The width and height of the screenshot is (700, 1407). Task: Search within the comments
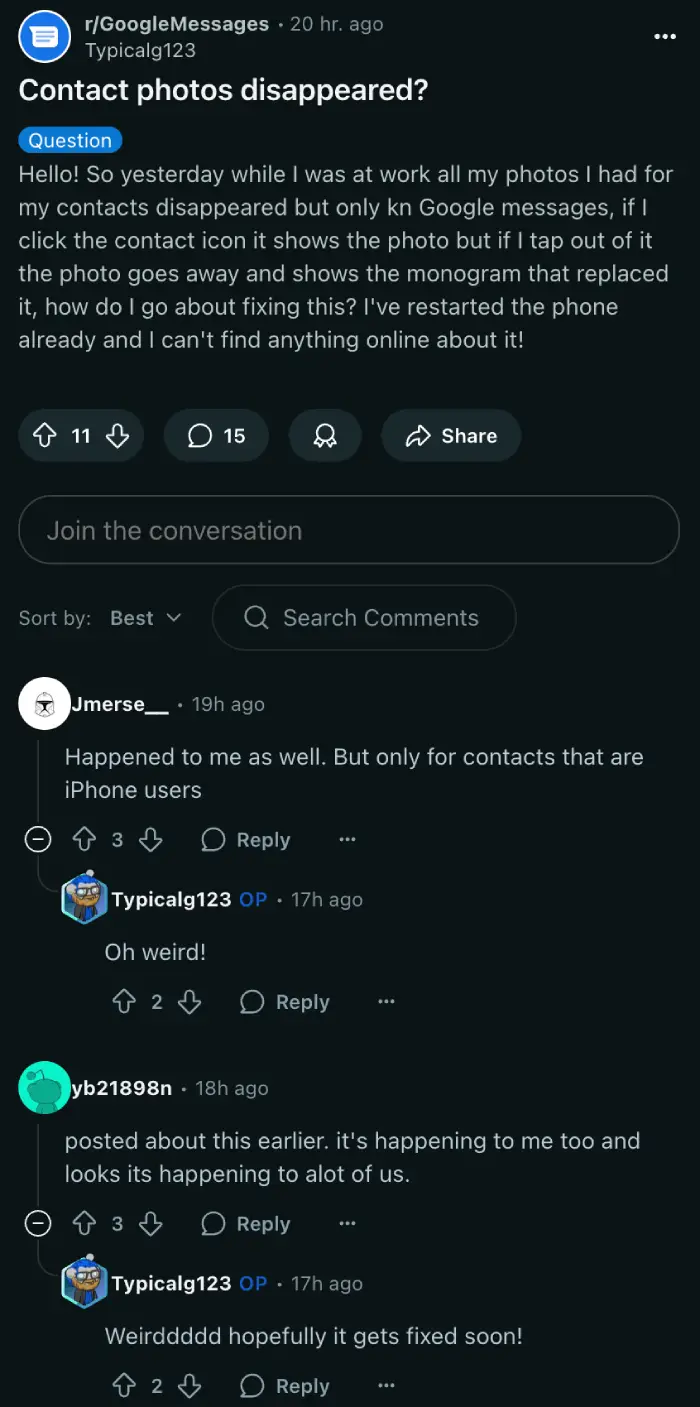[364, 618]
